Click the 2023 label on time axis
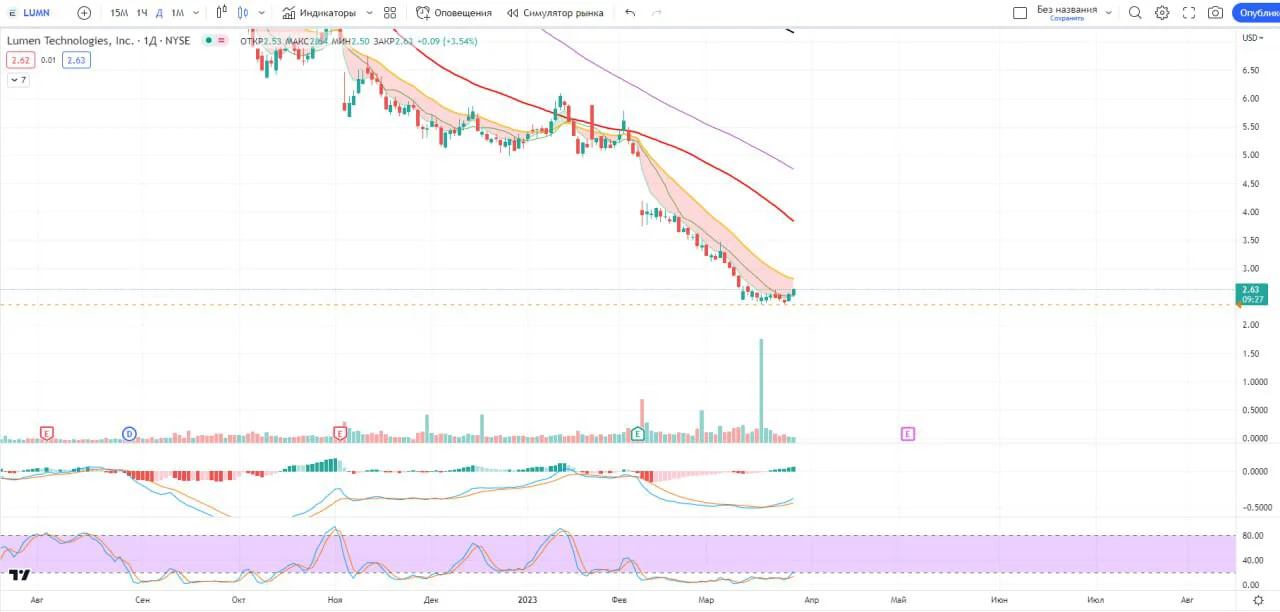 coord(529,600)
